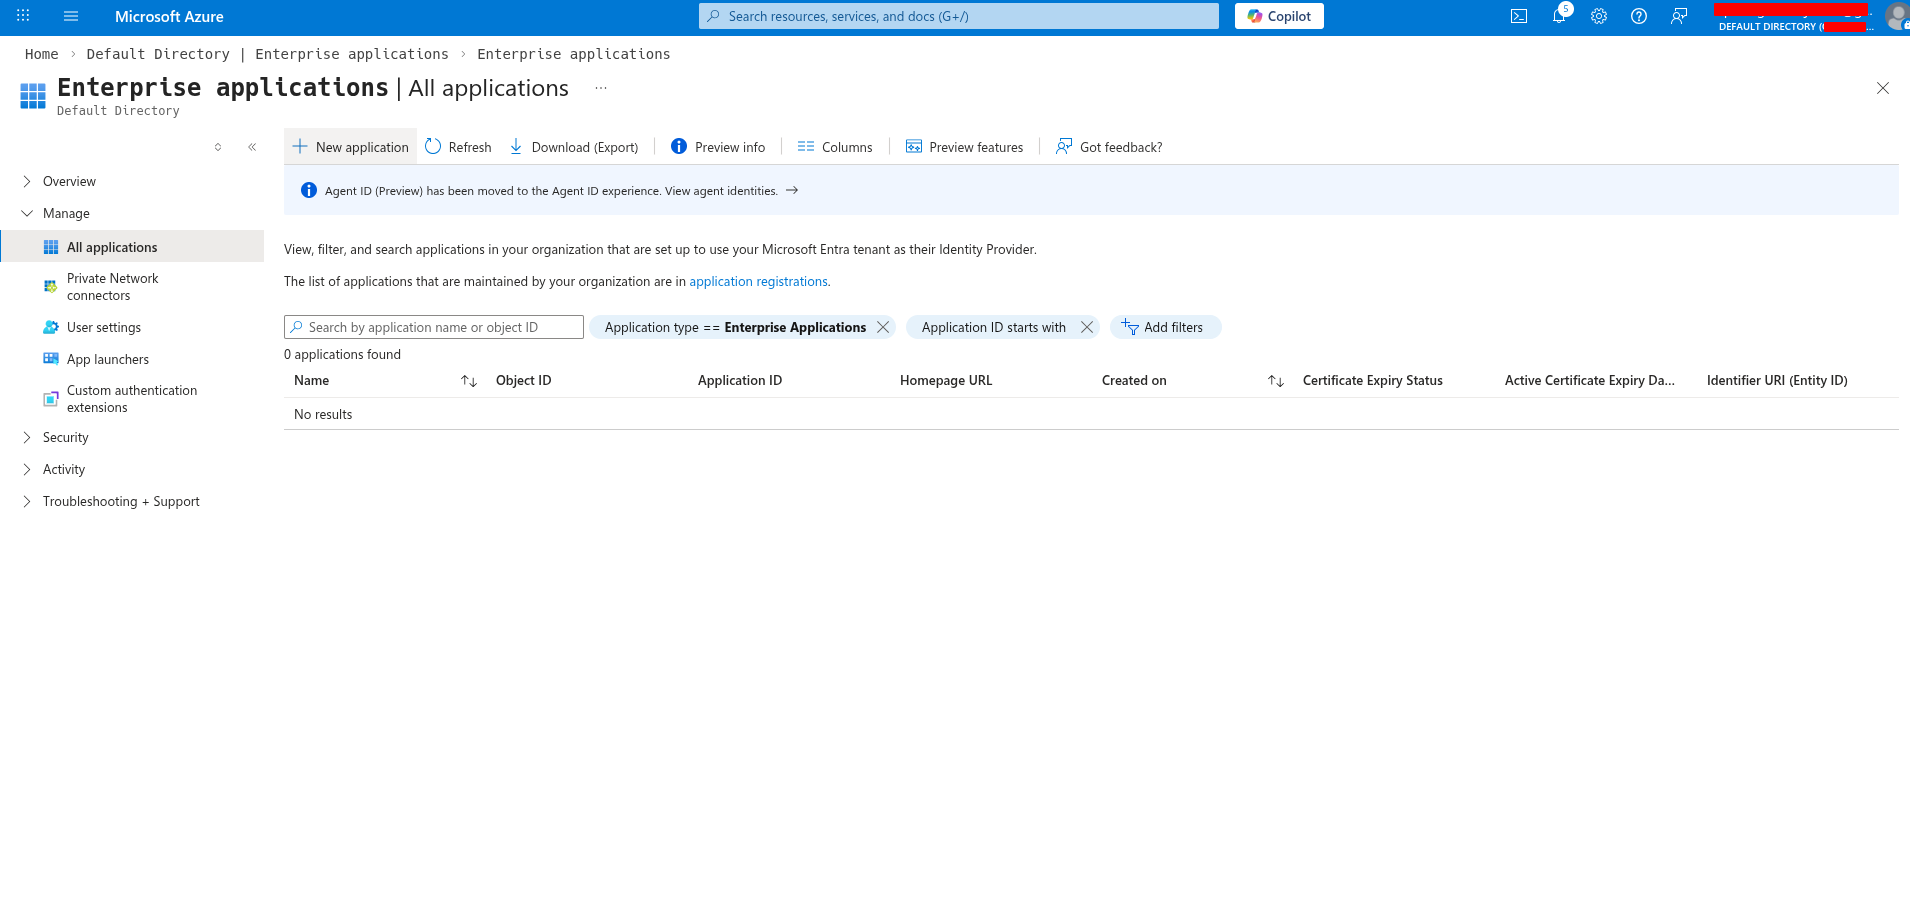Download the application list export

click(x=574, y=146)
